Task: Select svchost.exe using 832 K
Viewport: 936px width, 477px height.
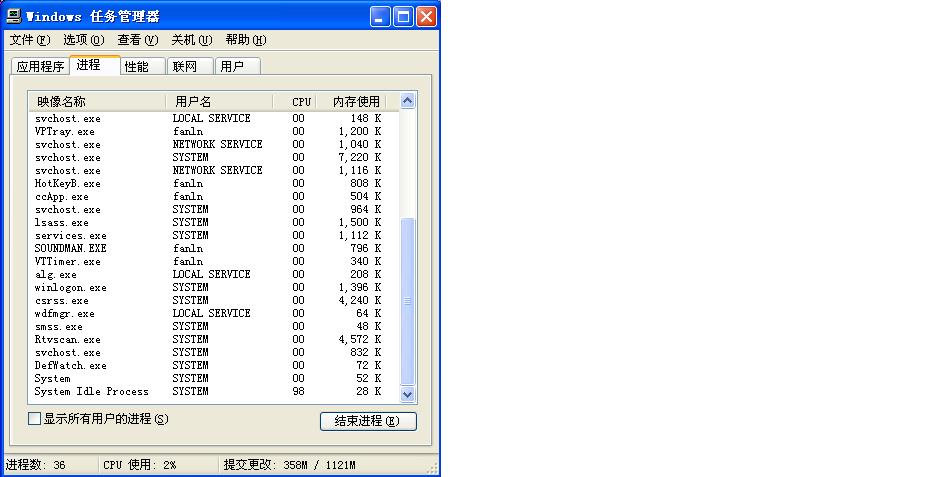Action: (214, 353)
